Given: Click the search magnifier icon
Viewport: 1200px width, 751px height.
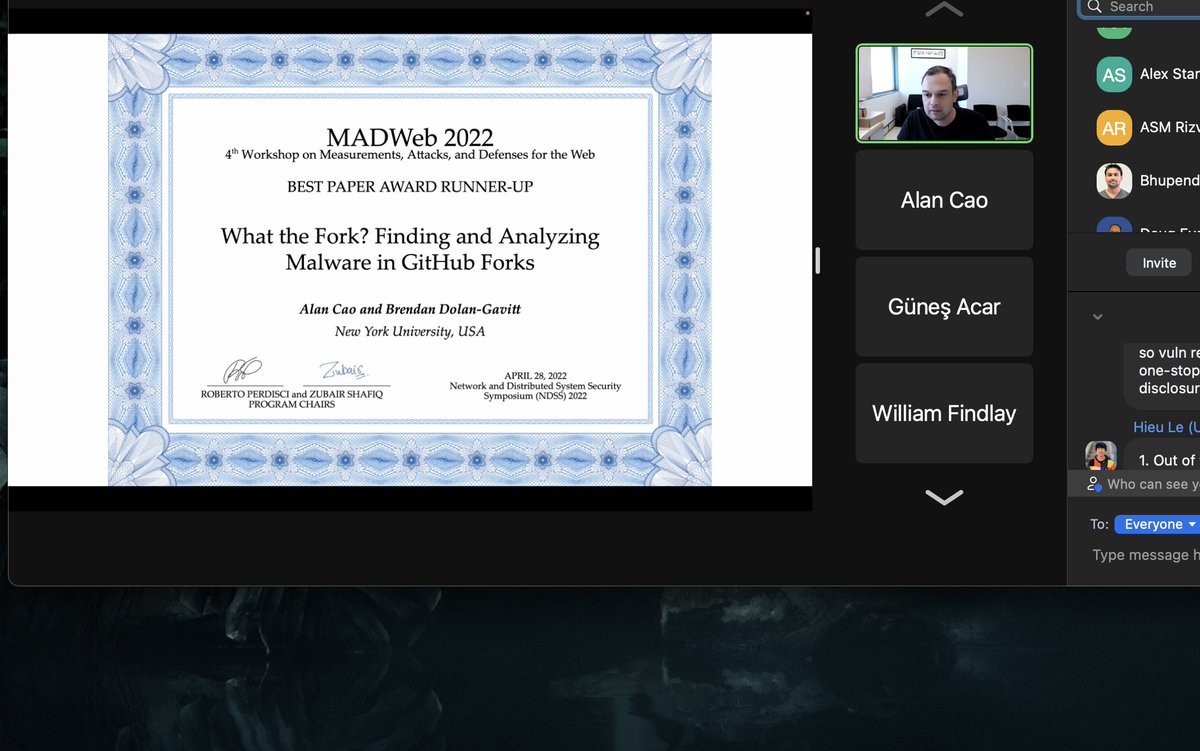Looking at the screenshot, I should pos(1094,7).
